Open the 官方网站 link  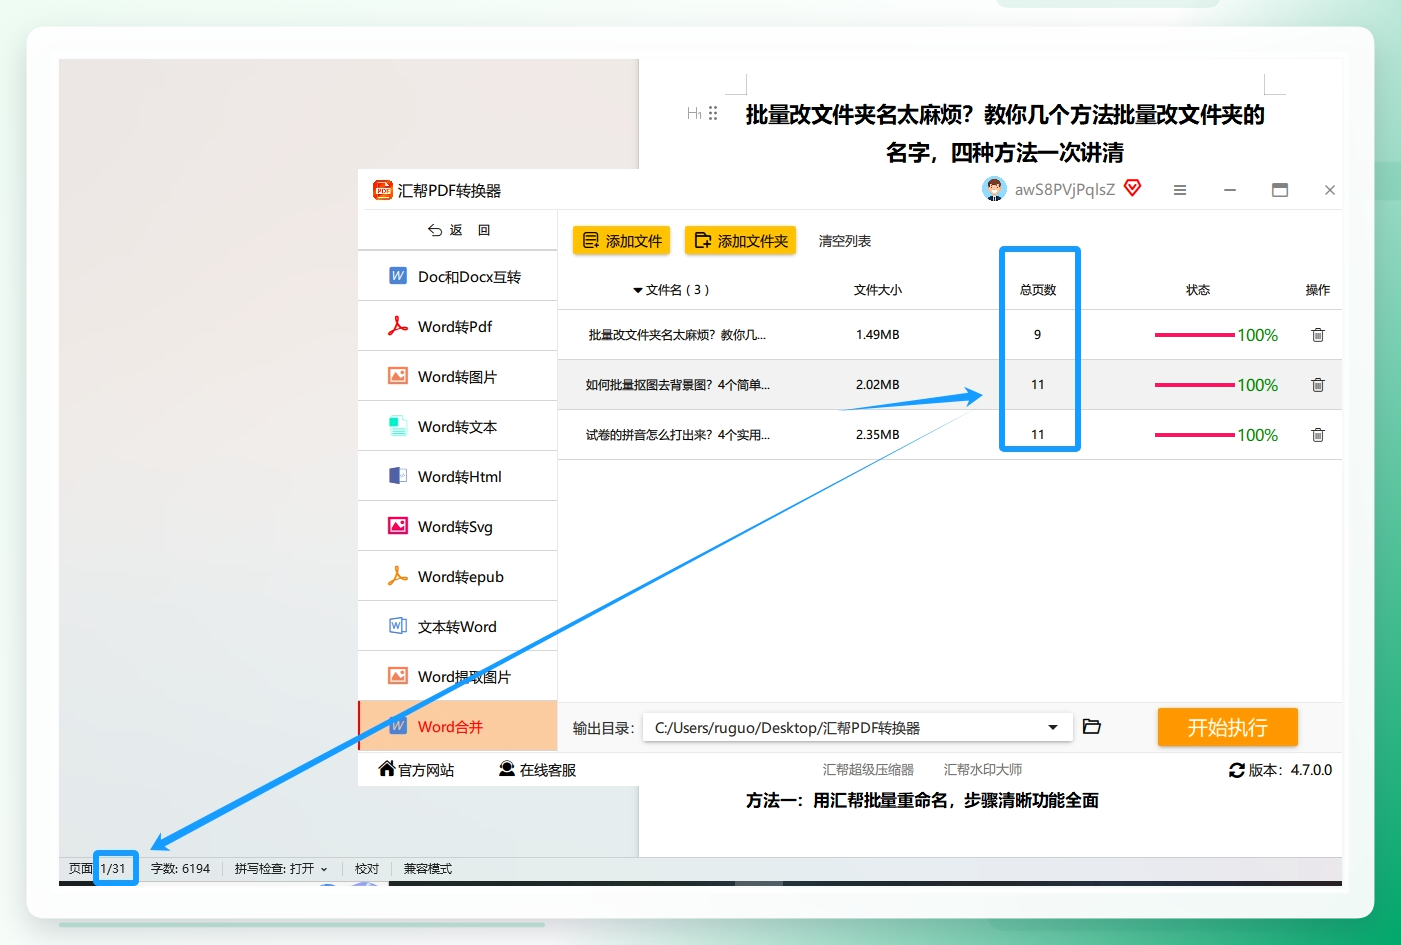click(416, 769)
